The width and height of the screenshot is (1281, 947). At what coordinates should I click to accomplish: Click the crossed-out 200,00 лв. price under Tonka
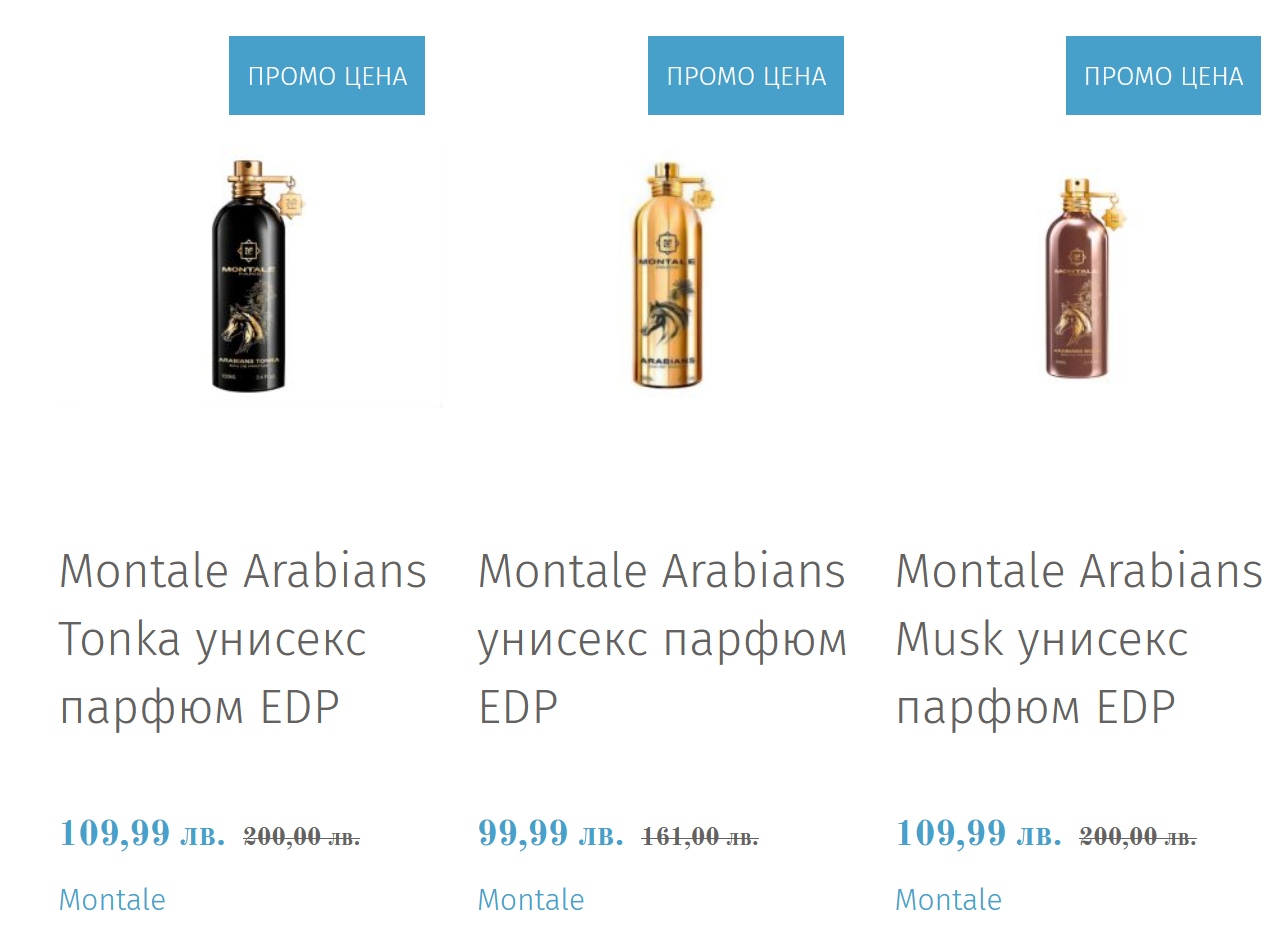302,837
